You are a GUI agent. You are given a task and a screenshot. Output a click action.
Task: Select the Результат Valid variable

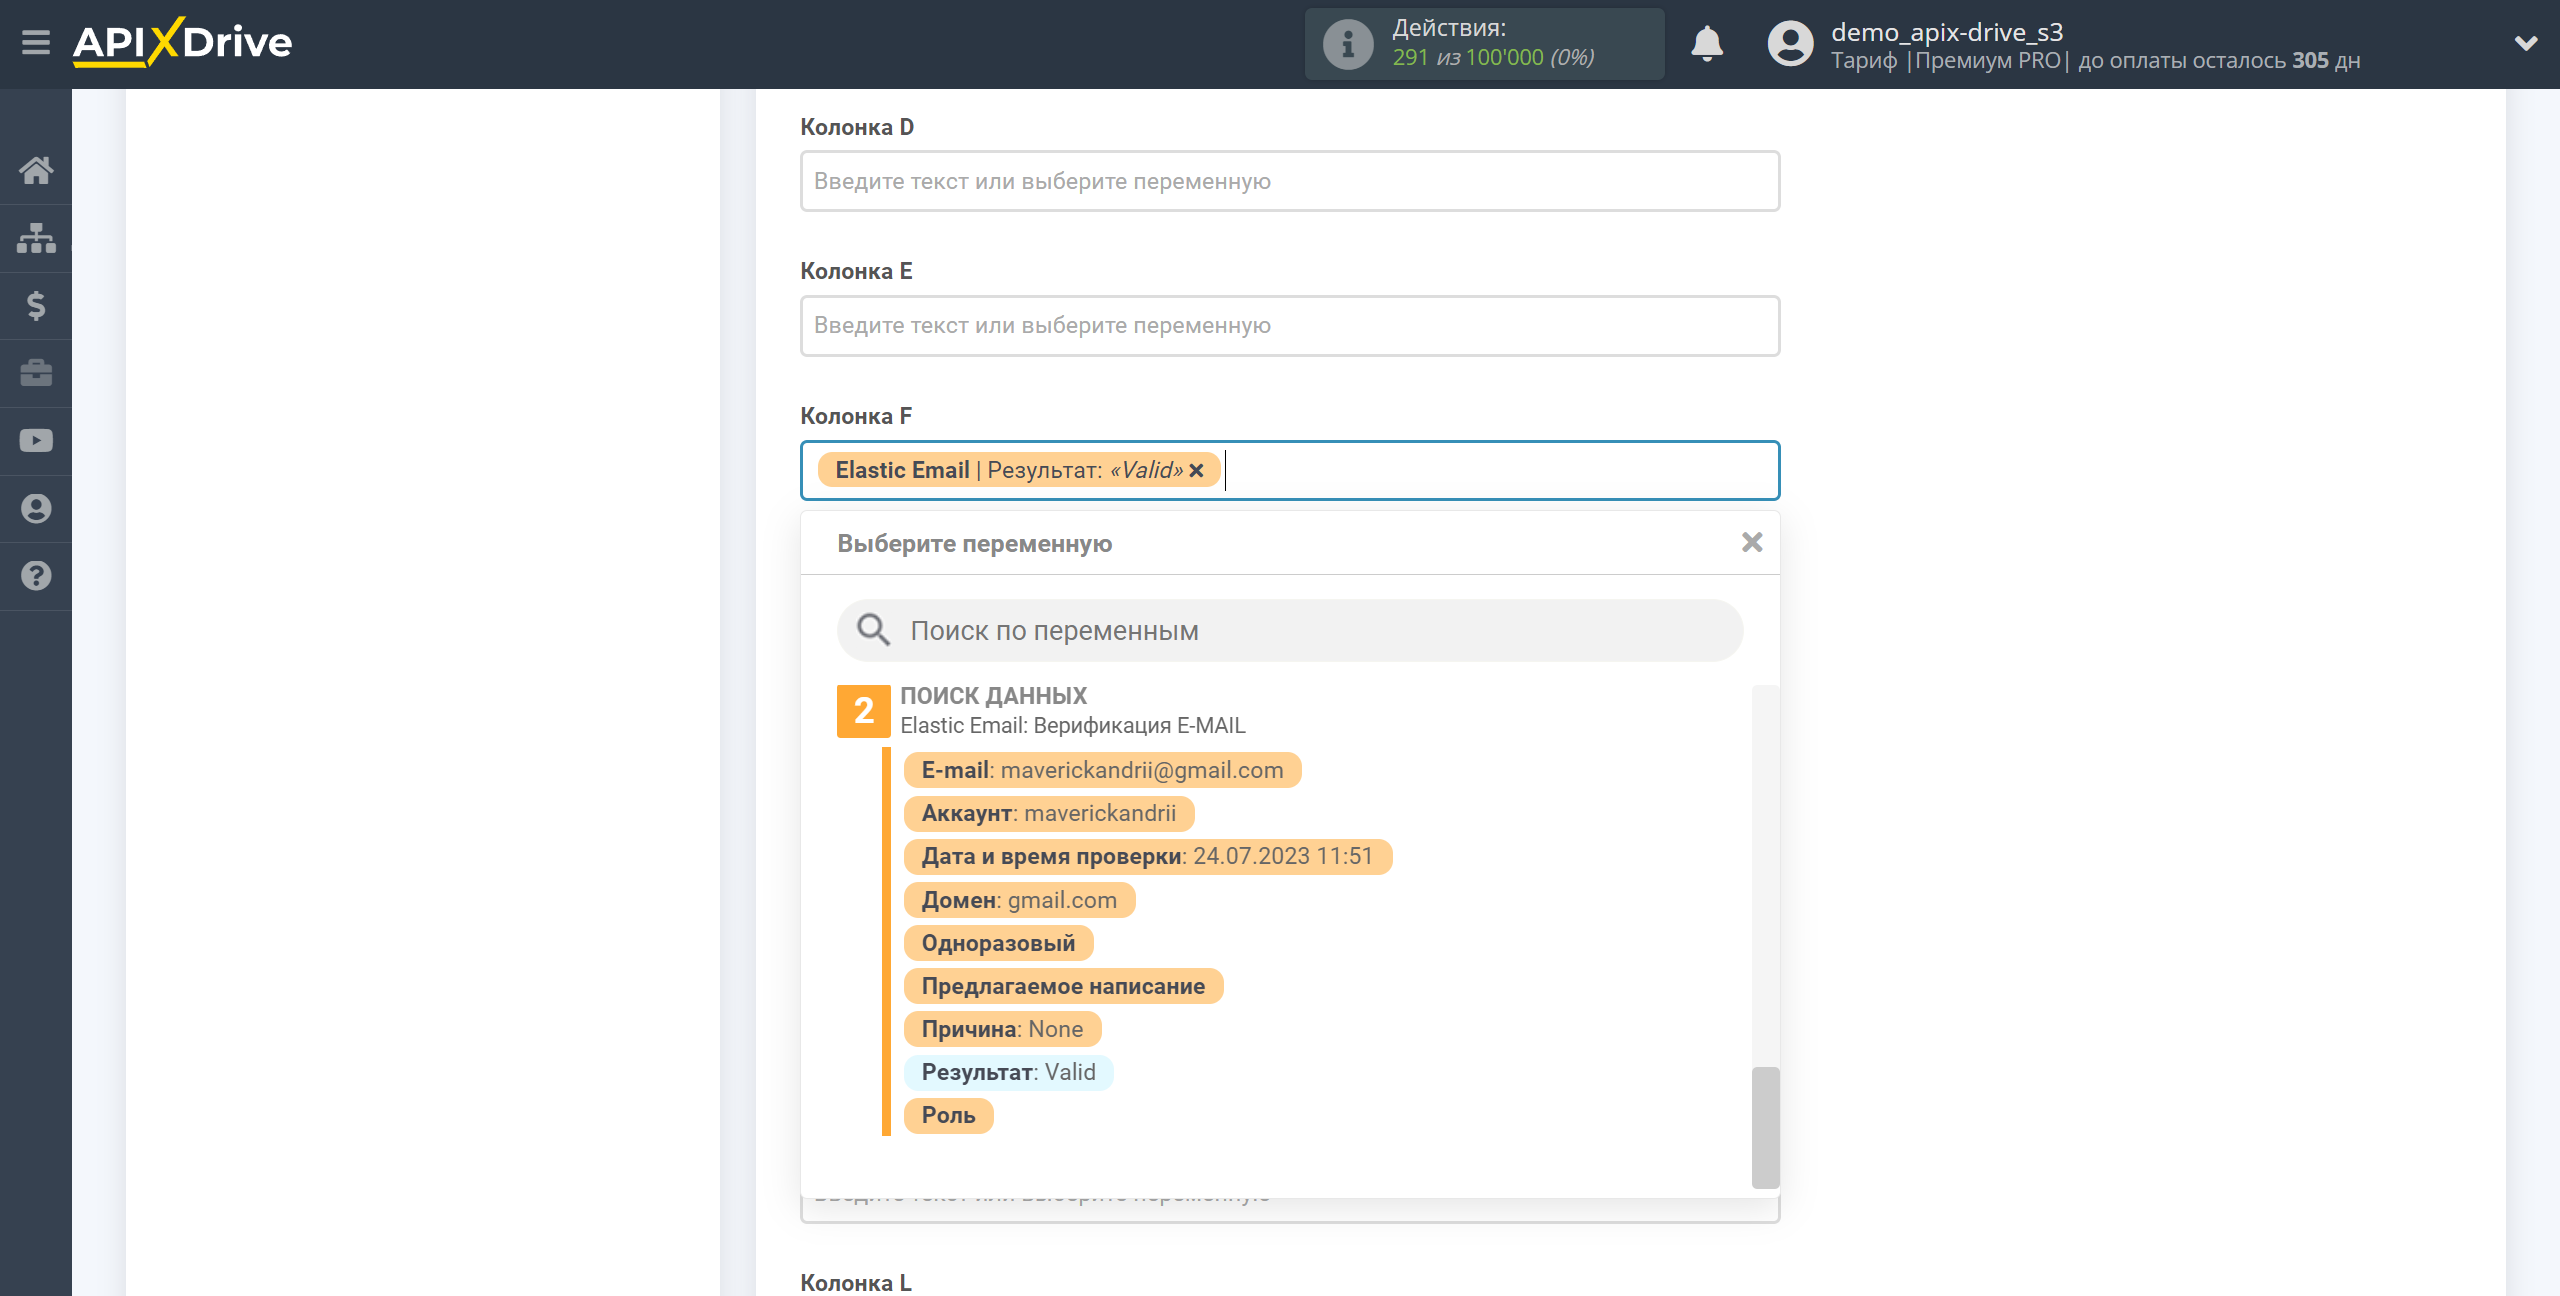click(1008, 1072)
